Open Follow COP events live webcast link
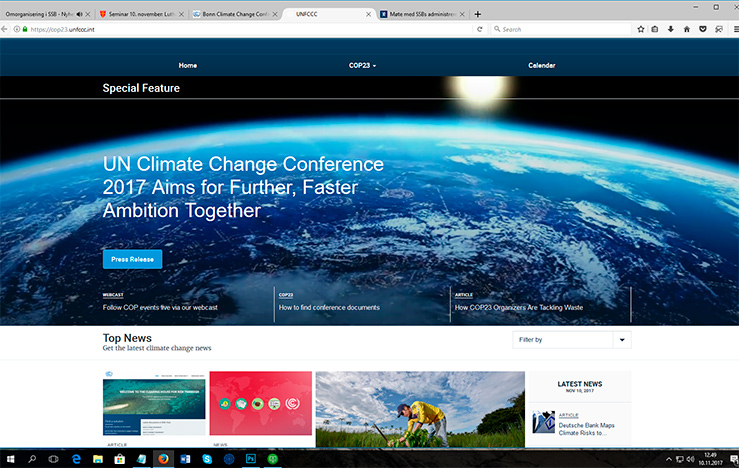This screenshot has height=468, width=739. click(160, 307)
